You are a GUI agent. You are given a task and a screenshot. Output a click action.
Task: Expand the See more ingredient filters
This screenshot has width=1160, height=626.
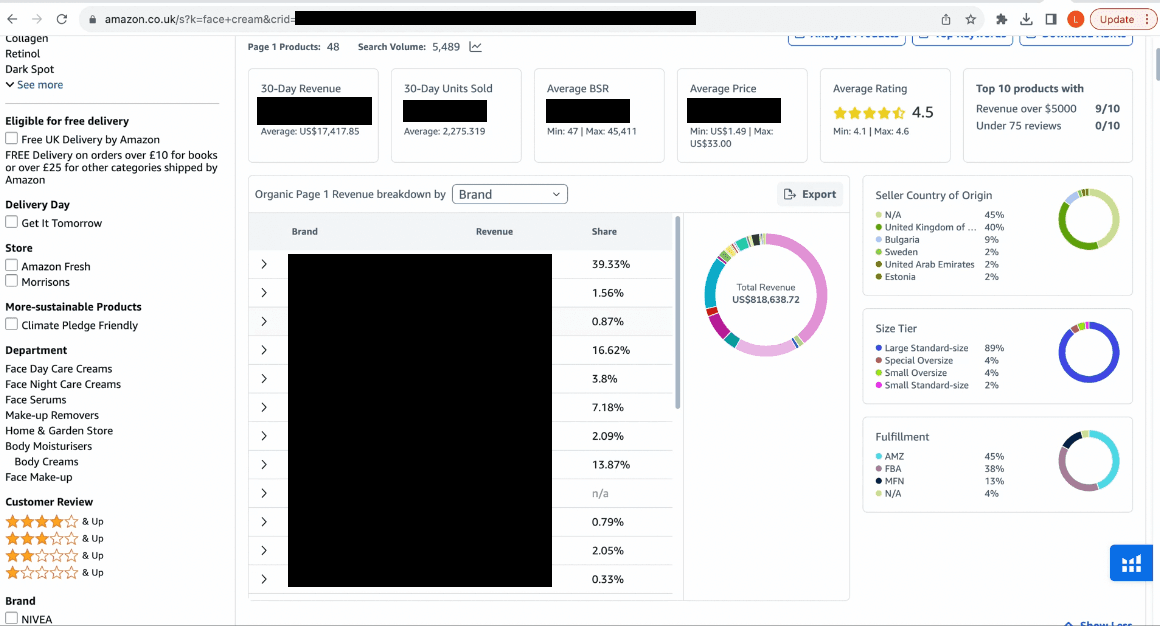click(x=34, y=85)
